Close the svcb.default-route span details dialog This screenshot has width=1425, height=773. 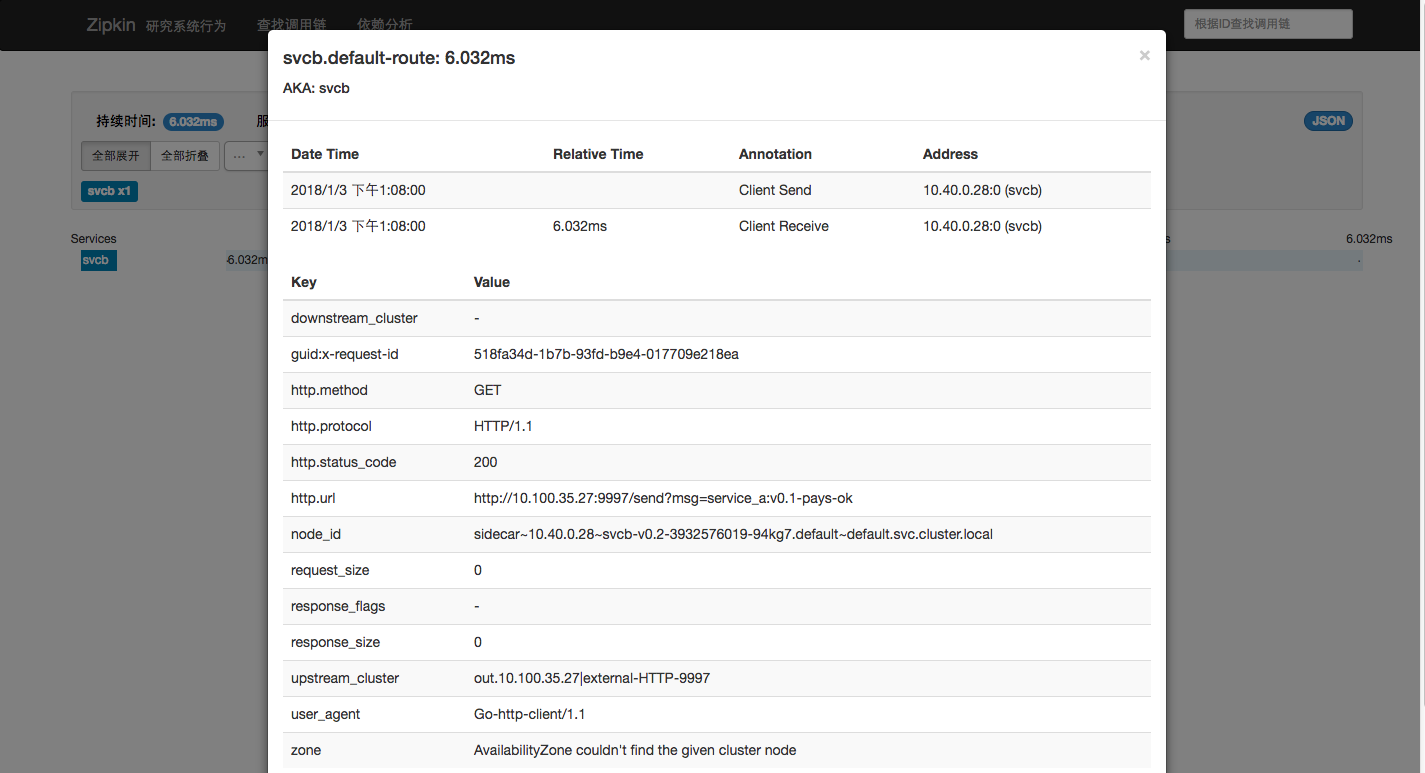tap(1144, 56)
